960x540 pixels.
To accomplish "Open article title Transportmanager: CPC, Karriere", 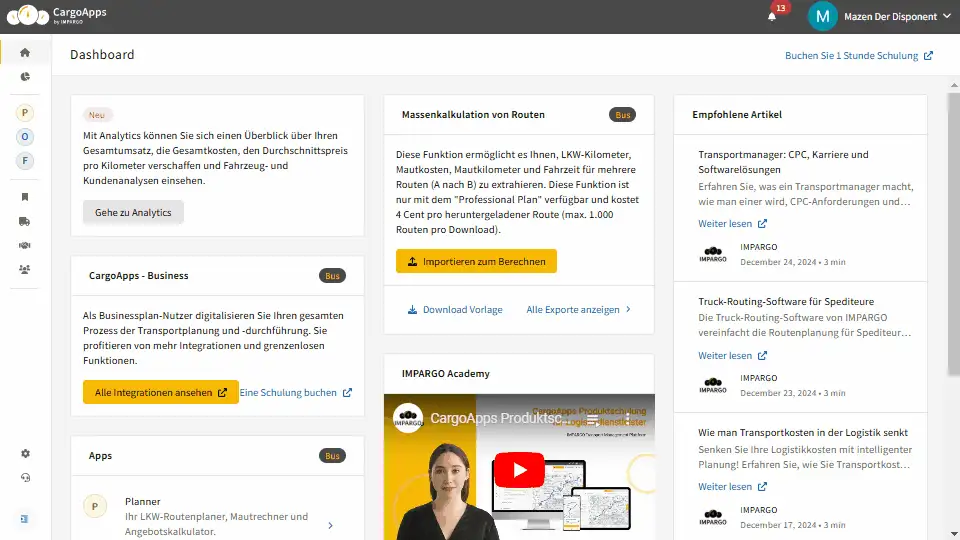I will pos(783,162).
